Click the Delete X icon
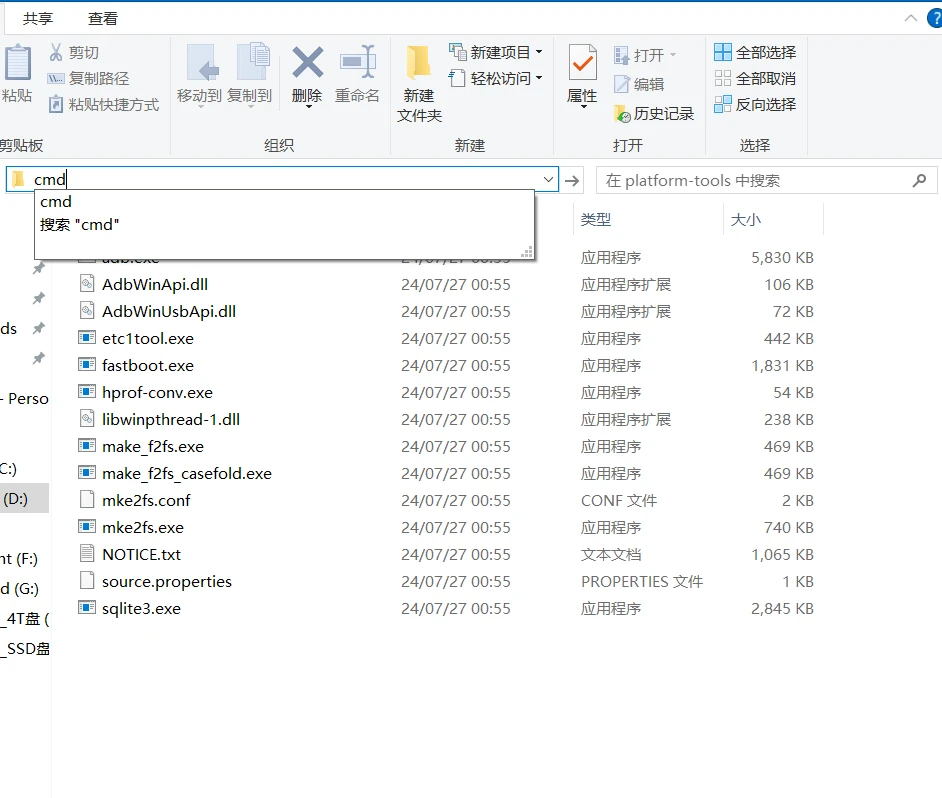 (308, 62)
